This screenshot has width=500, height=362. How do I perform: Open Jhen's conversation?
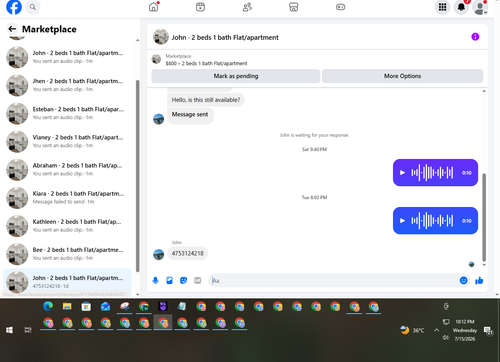(x=68, y=85)
